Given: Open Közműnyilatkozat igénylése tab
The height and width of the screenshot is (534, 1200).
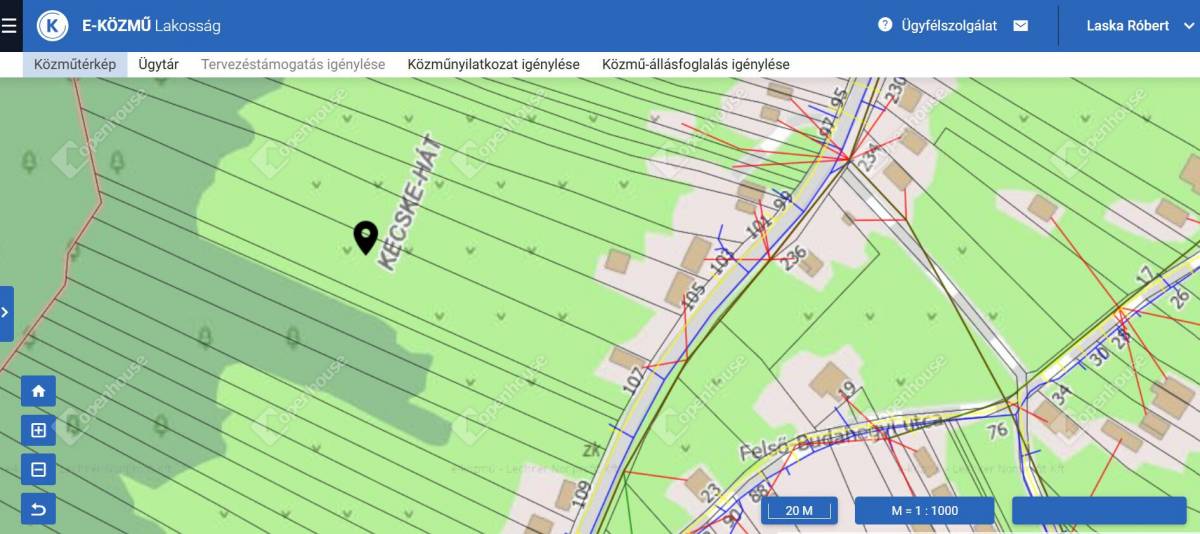Looking at the screenshot, I should pyautogui.click(x=493, y=64).
